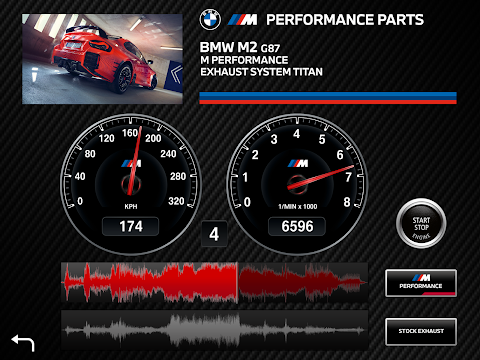Click the BMW M2 G87 title

coord(240,47)
